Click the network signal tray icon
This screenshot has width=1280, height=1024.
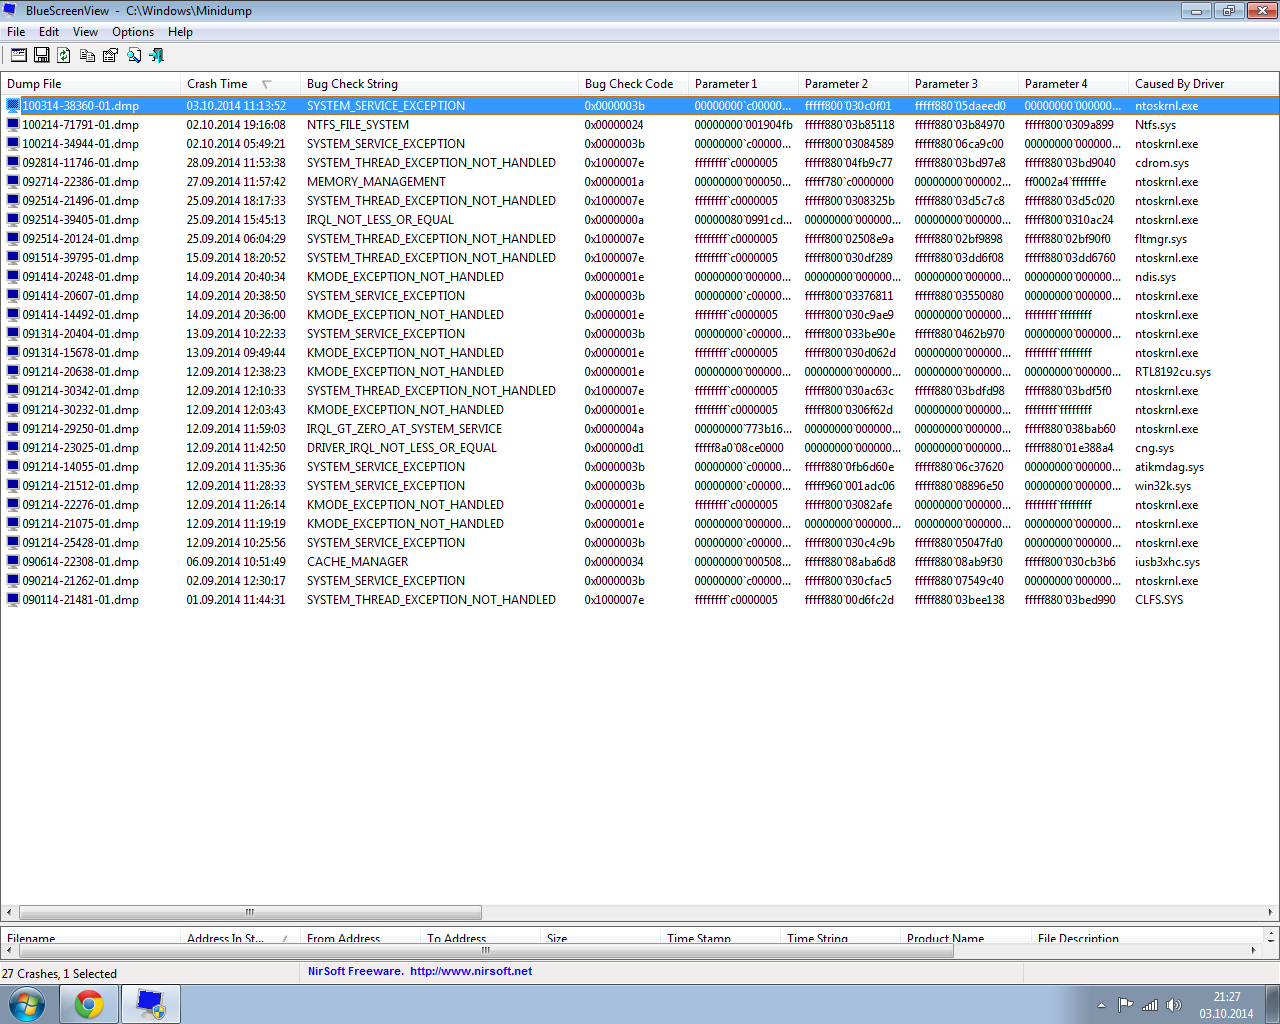click(1150, 1005)
